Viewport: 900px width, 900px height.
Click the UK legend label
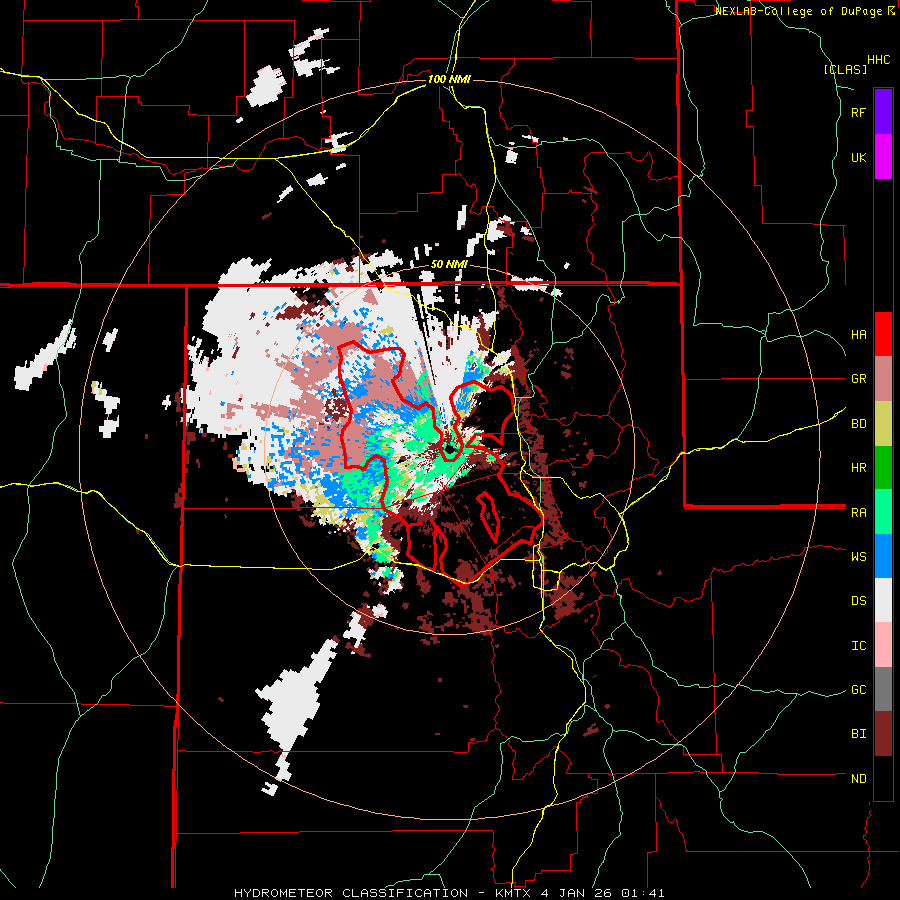(858, 157)
